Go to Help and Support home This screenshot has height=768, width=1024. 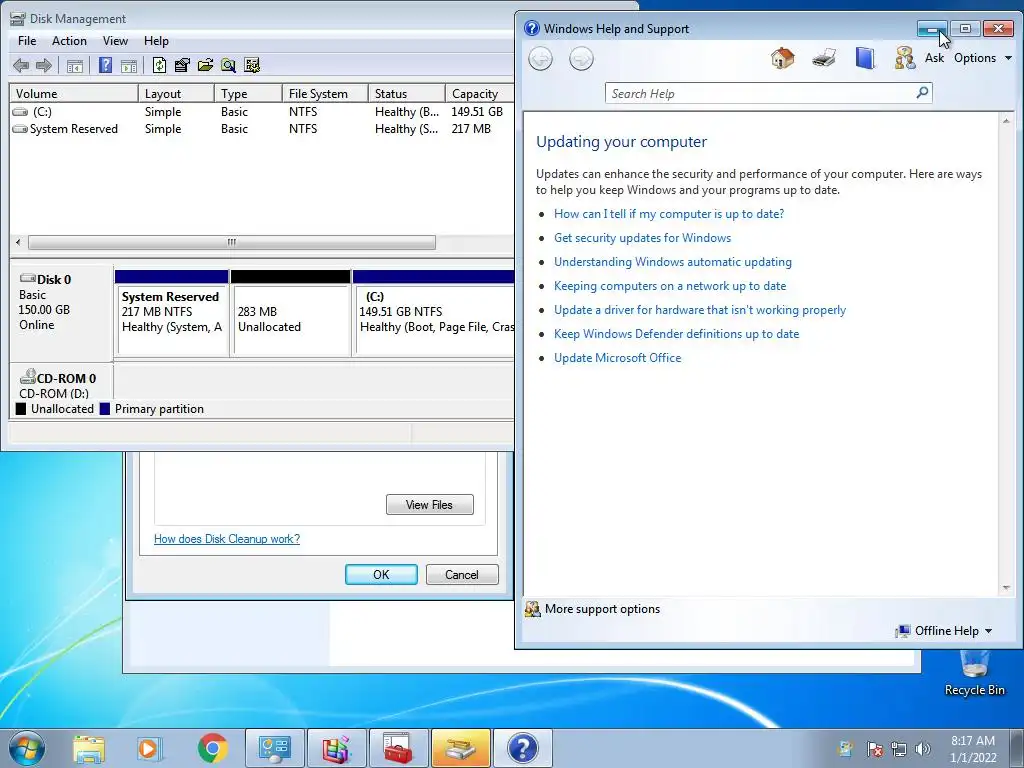[x=782, y=58]
